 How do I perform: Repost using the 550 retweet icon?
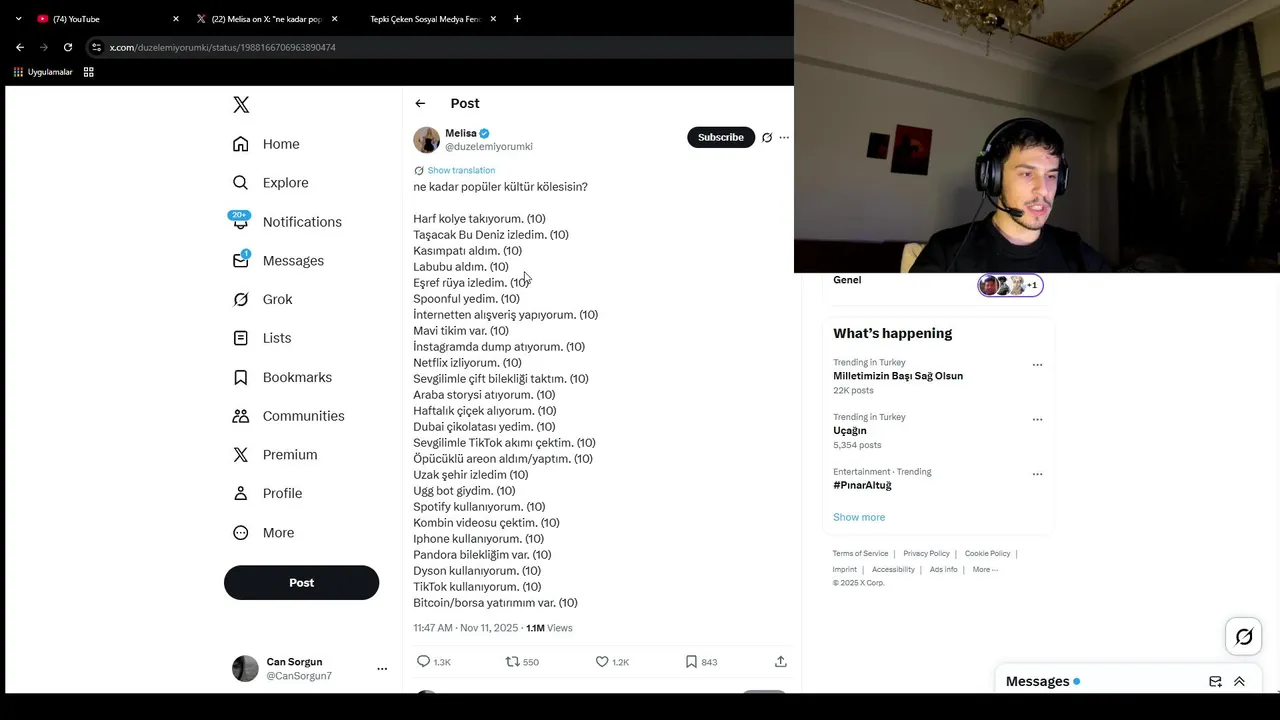(522, 662)
